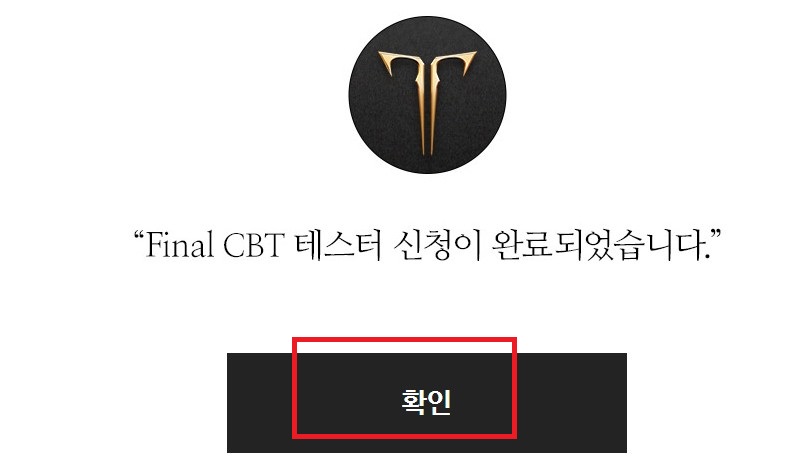Acknowledge registration with the 확인 button
This screenshot has height=463, width=795.
point(426,403)
